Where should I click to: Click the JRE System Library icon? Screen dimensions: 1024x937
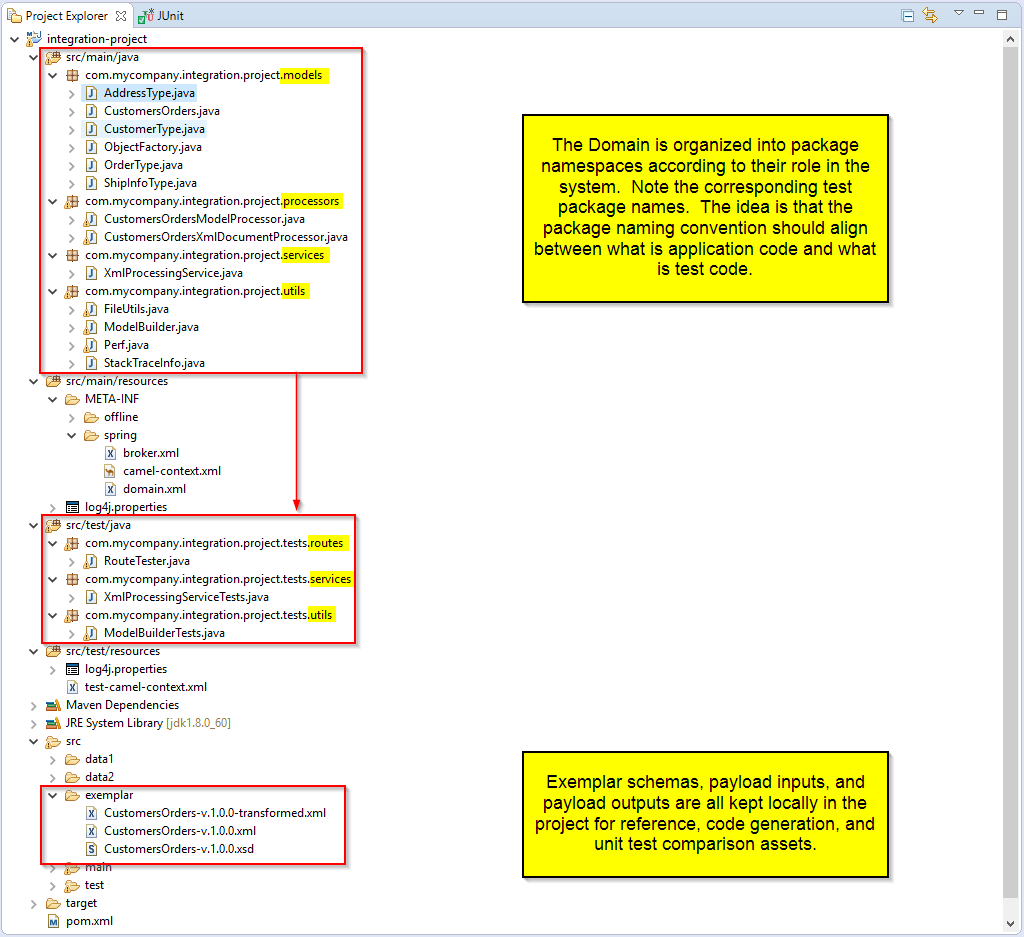point(53,723)
